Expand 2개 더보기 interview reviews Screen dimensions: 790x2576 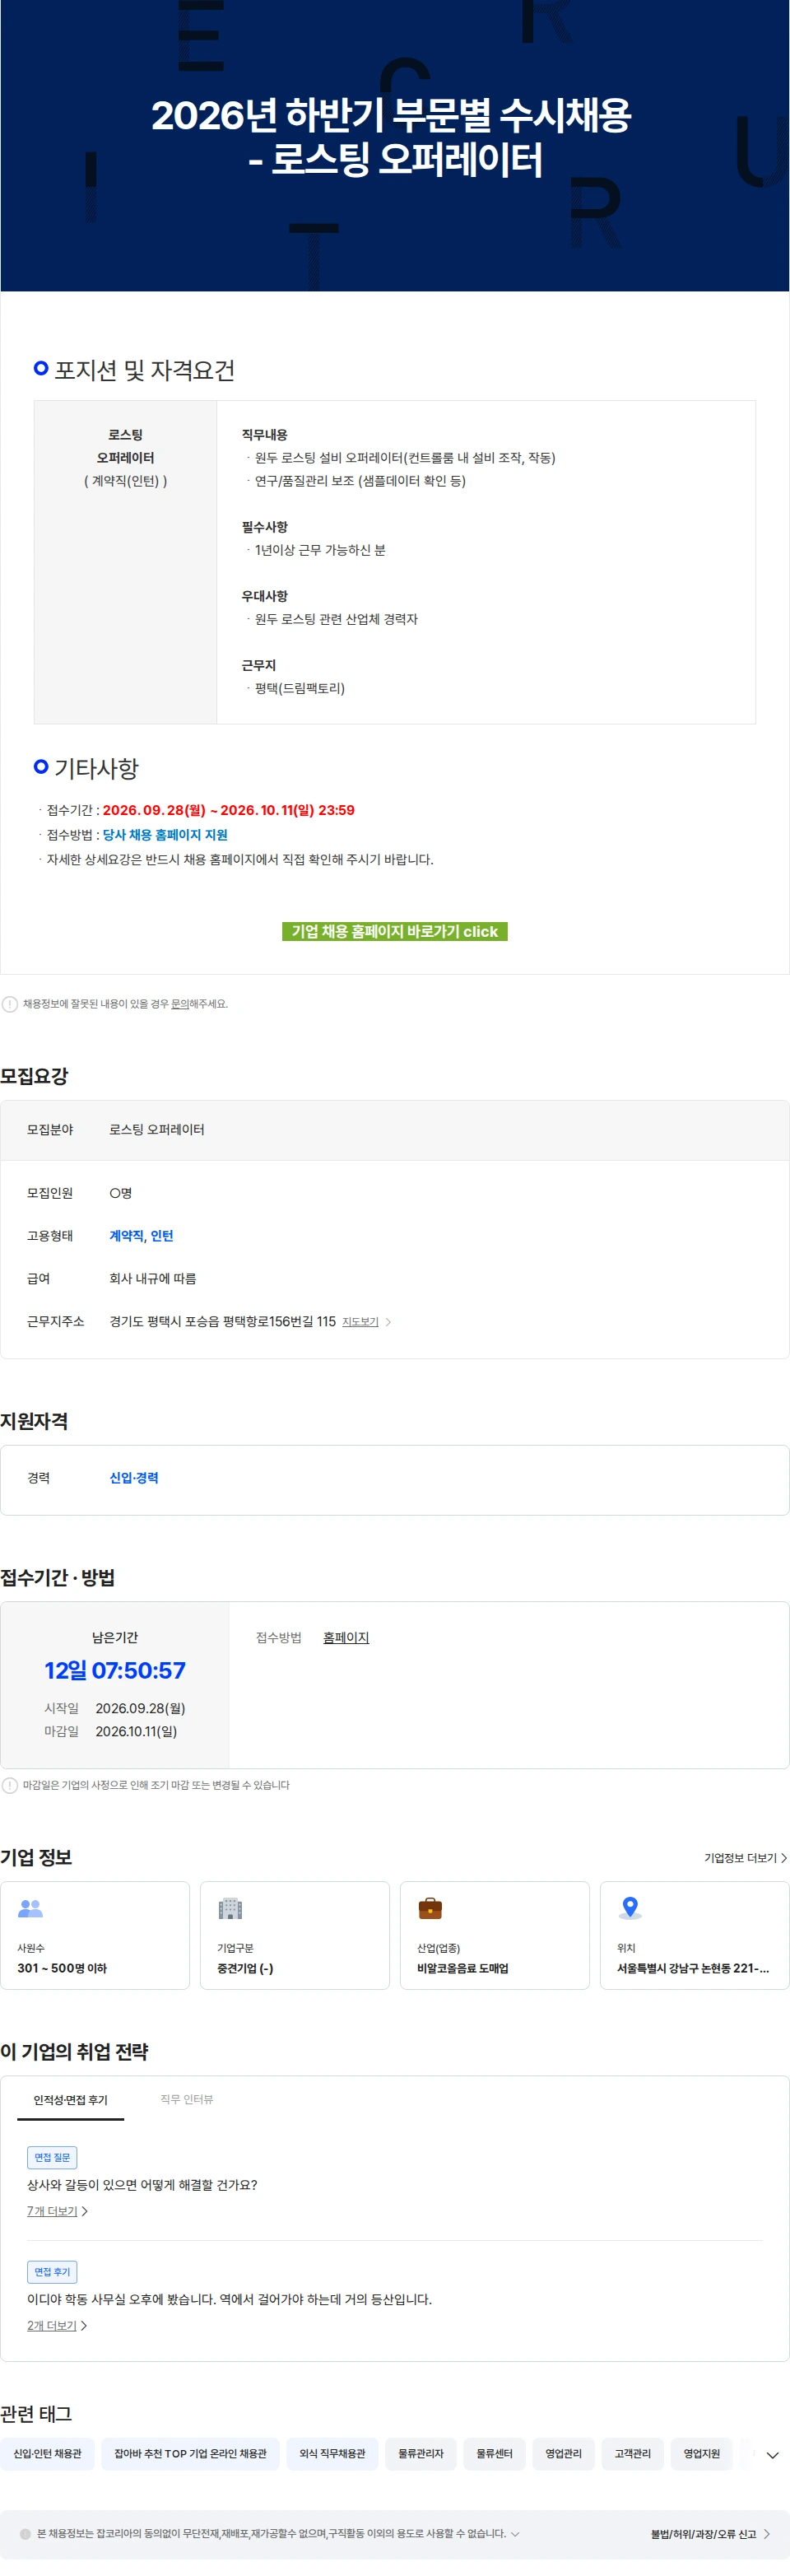tap(57, 2326)
